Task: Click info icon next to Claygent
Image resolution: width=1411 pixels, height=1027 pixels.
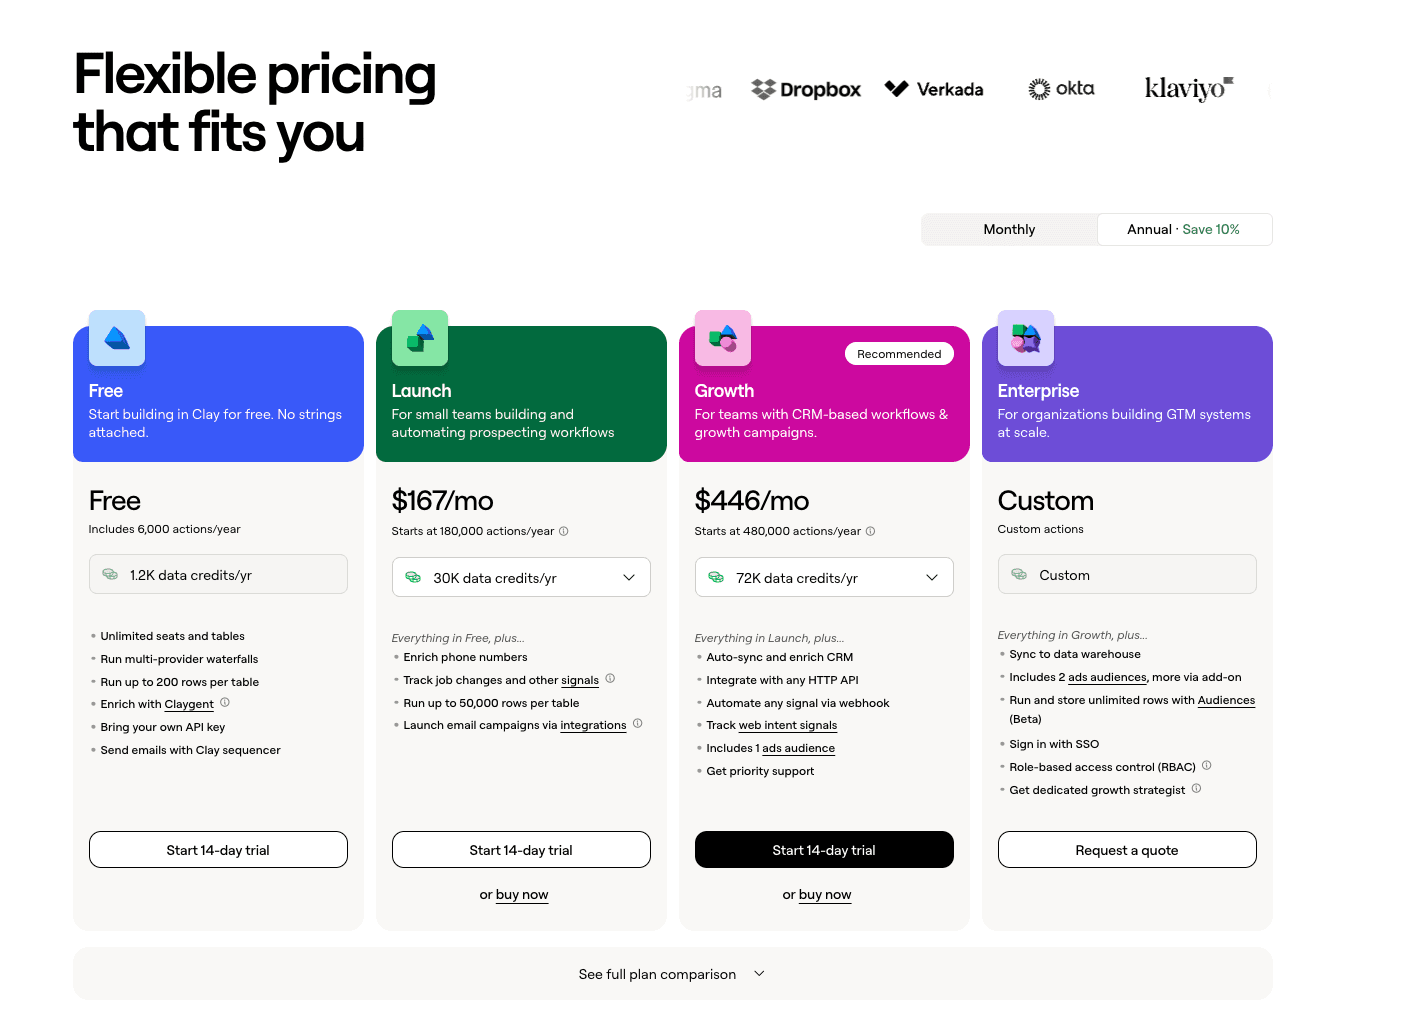Action: click(x=225, y=703)
